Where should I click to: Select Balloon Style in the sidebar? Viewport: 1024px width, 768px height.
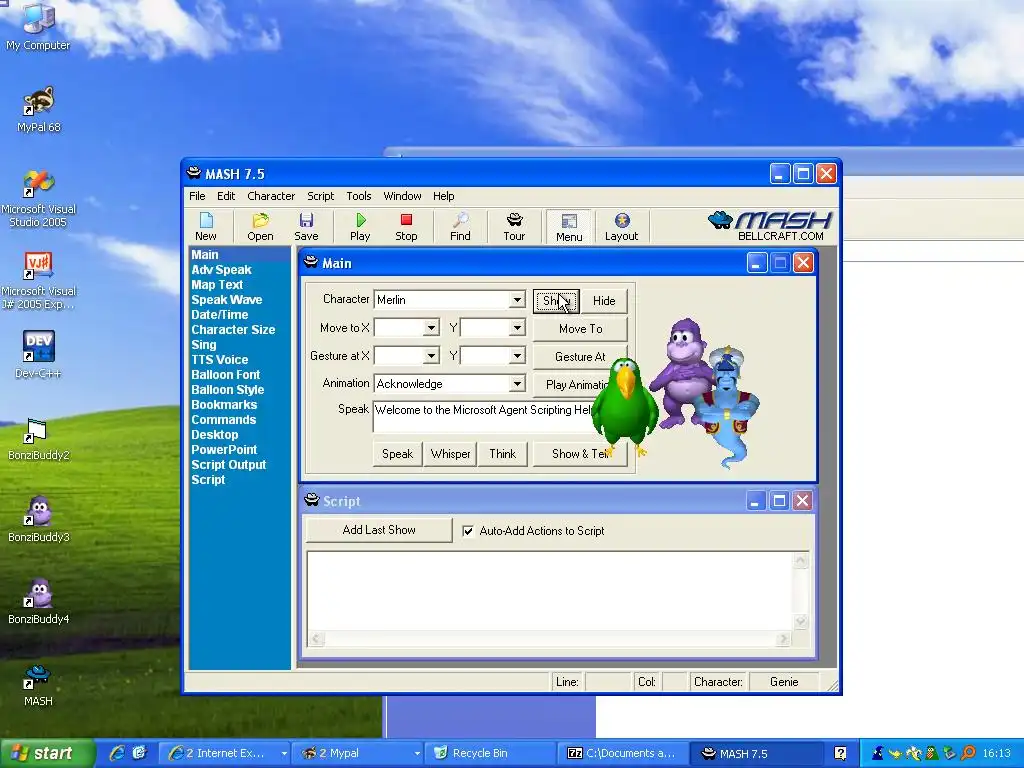[228, 390]
